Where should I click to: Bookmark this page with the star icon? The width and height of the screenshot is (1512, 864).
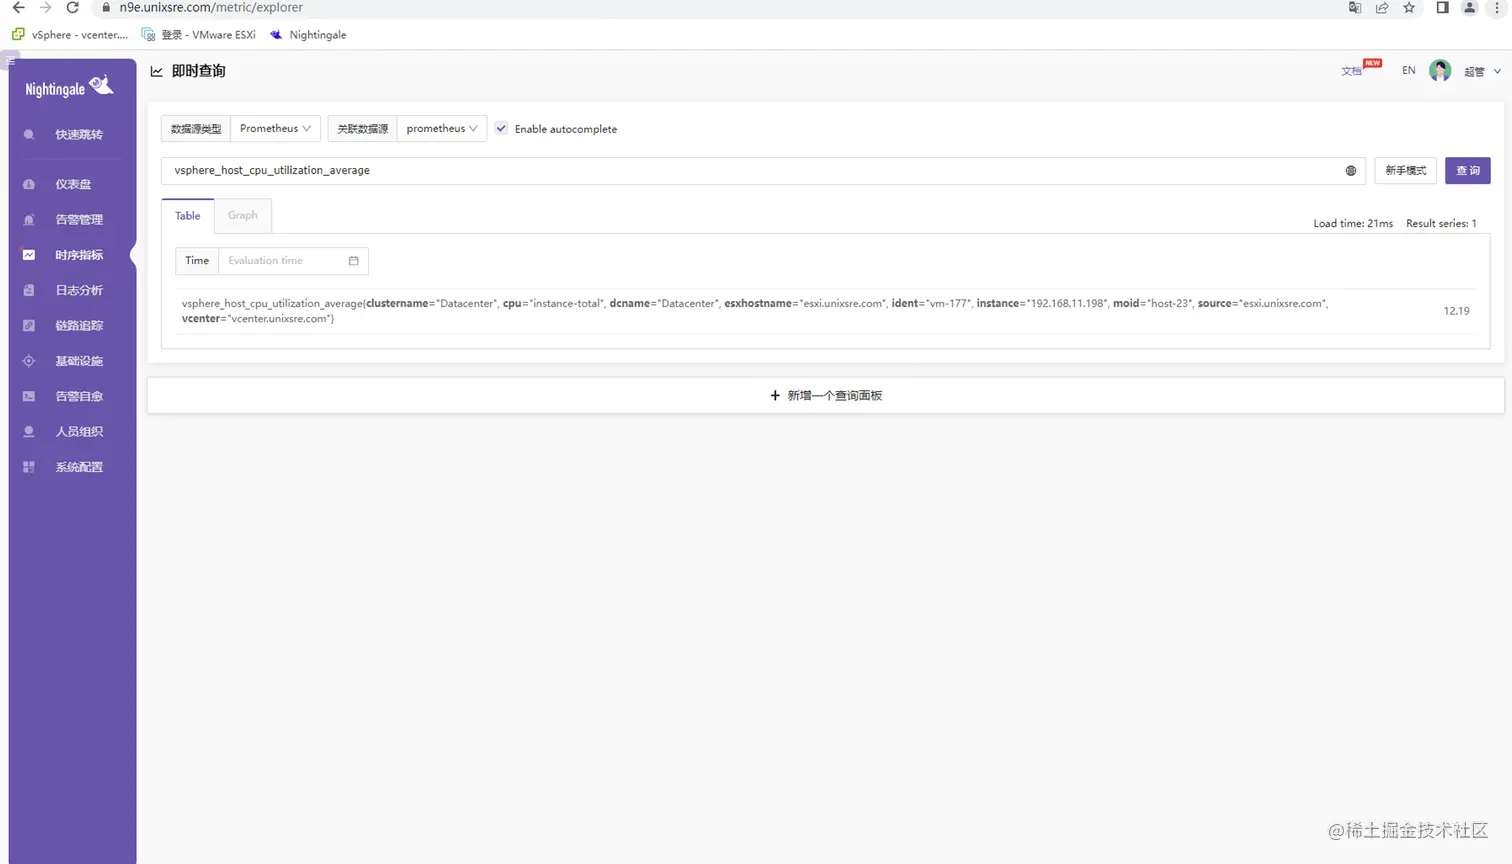pyautogui.click(x=1409, y=8)
